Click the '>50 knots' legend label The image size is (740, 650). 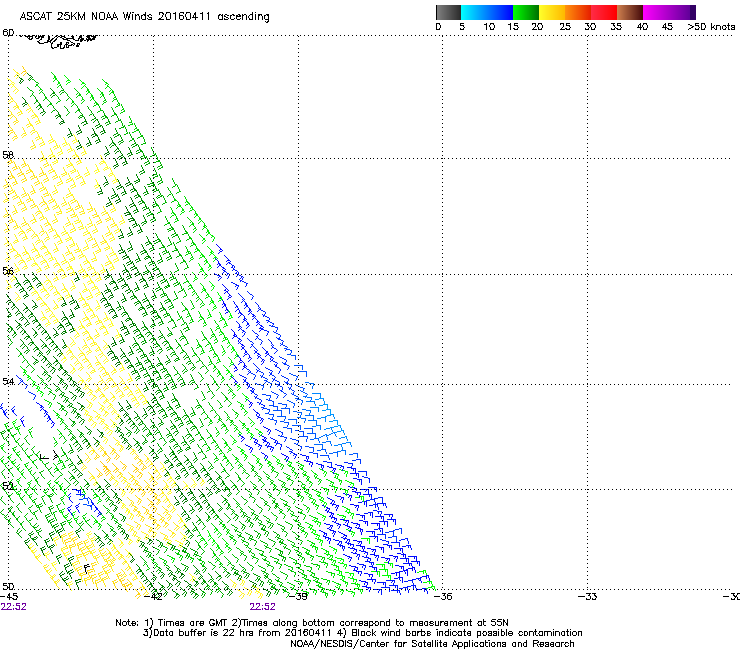(711, 27)
